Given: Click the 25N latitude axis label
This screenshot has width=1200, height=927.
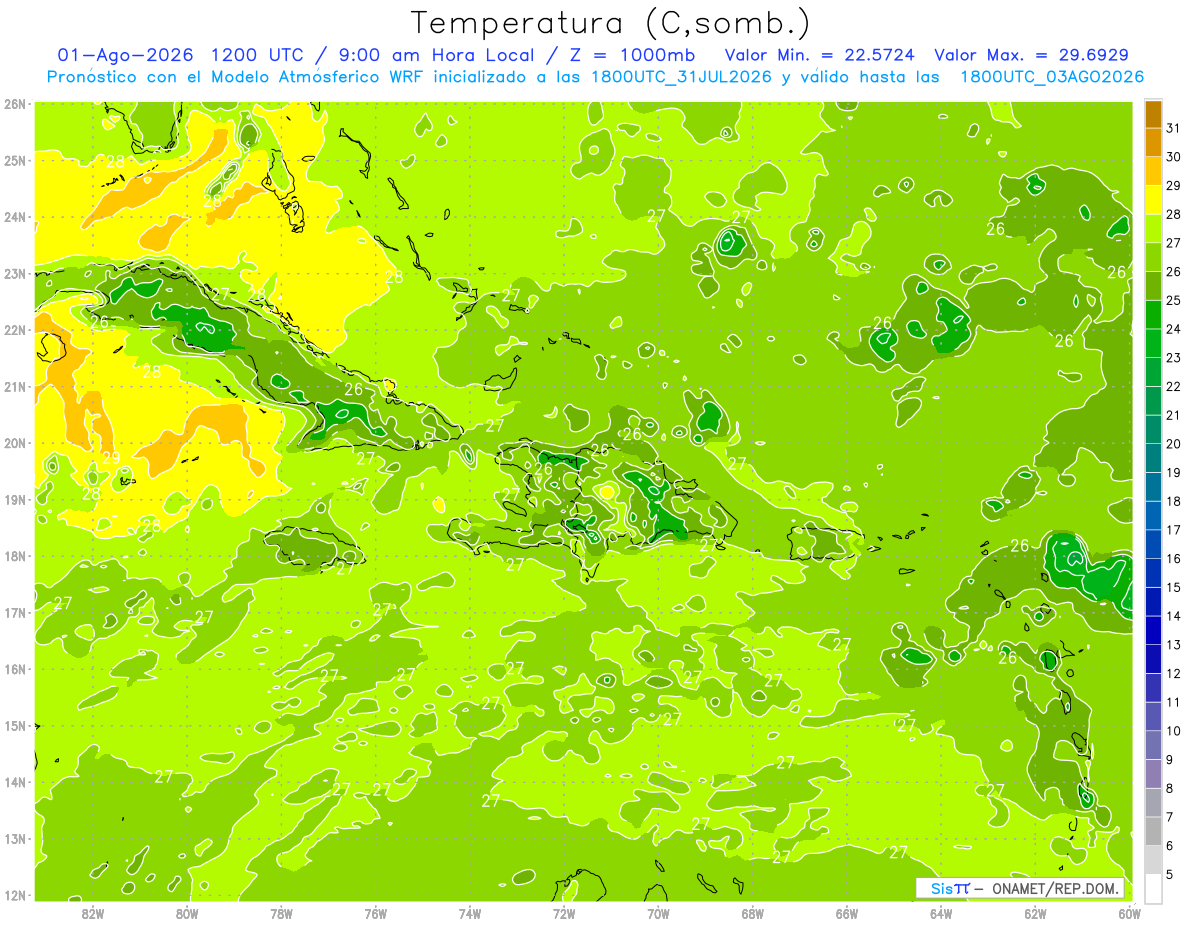Looking at the screenshot, I should tap(15, 160).
